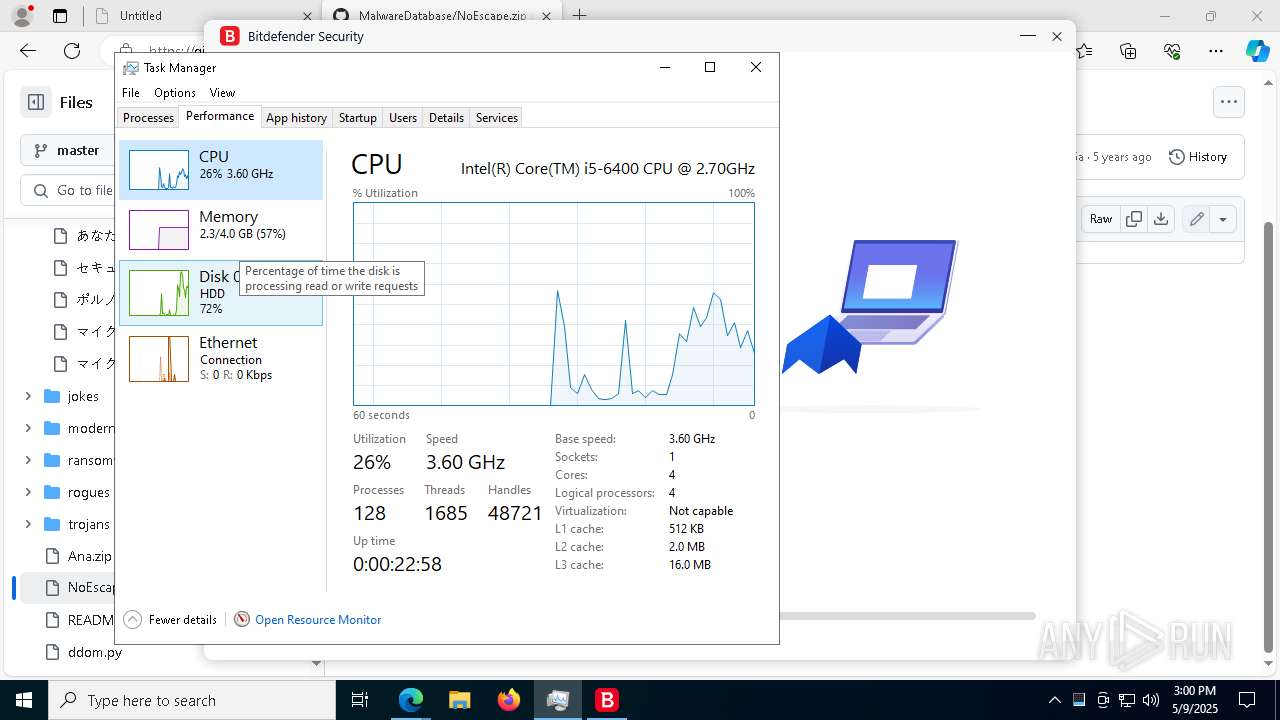Select the Memory performance item
Viewport: 1280px width, 720px height.
(x=221, y=230)
